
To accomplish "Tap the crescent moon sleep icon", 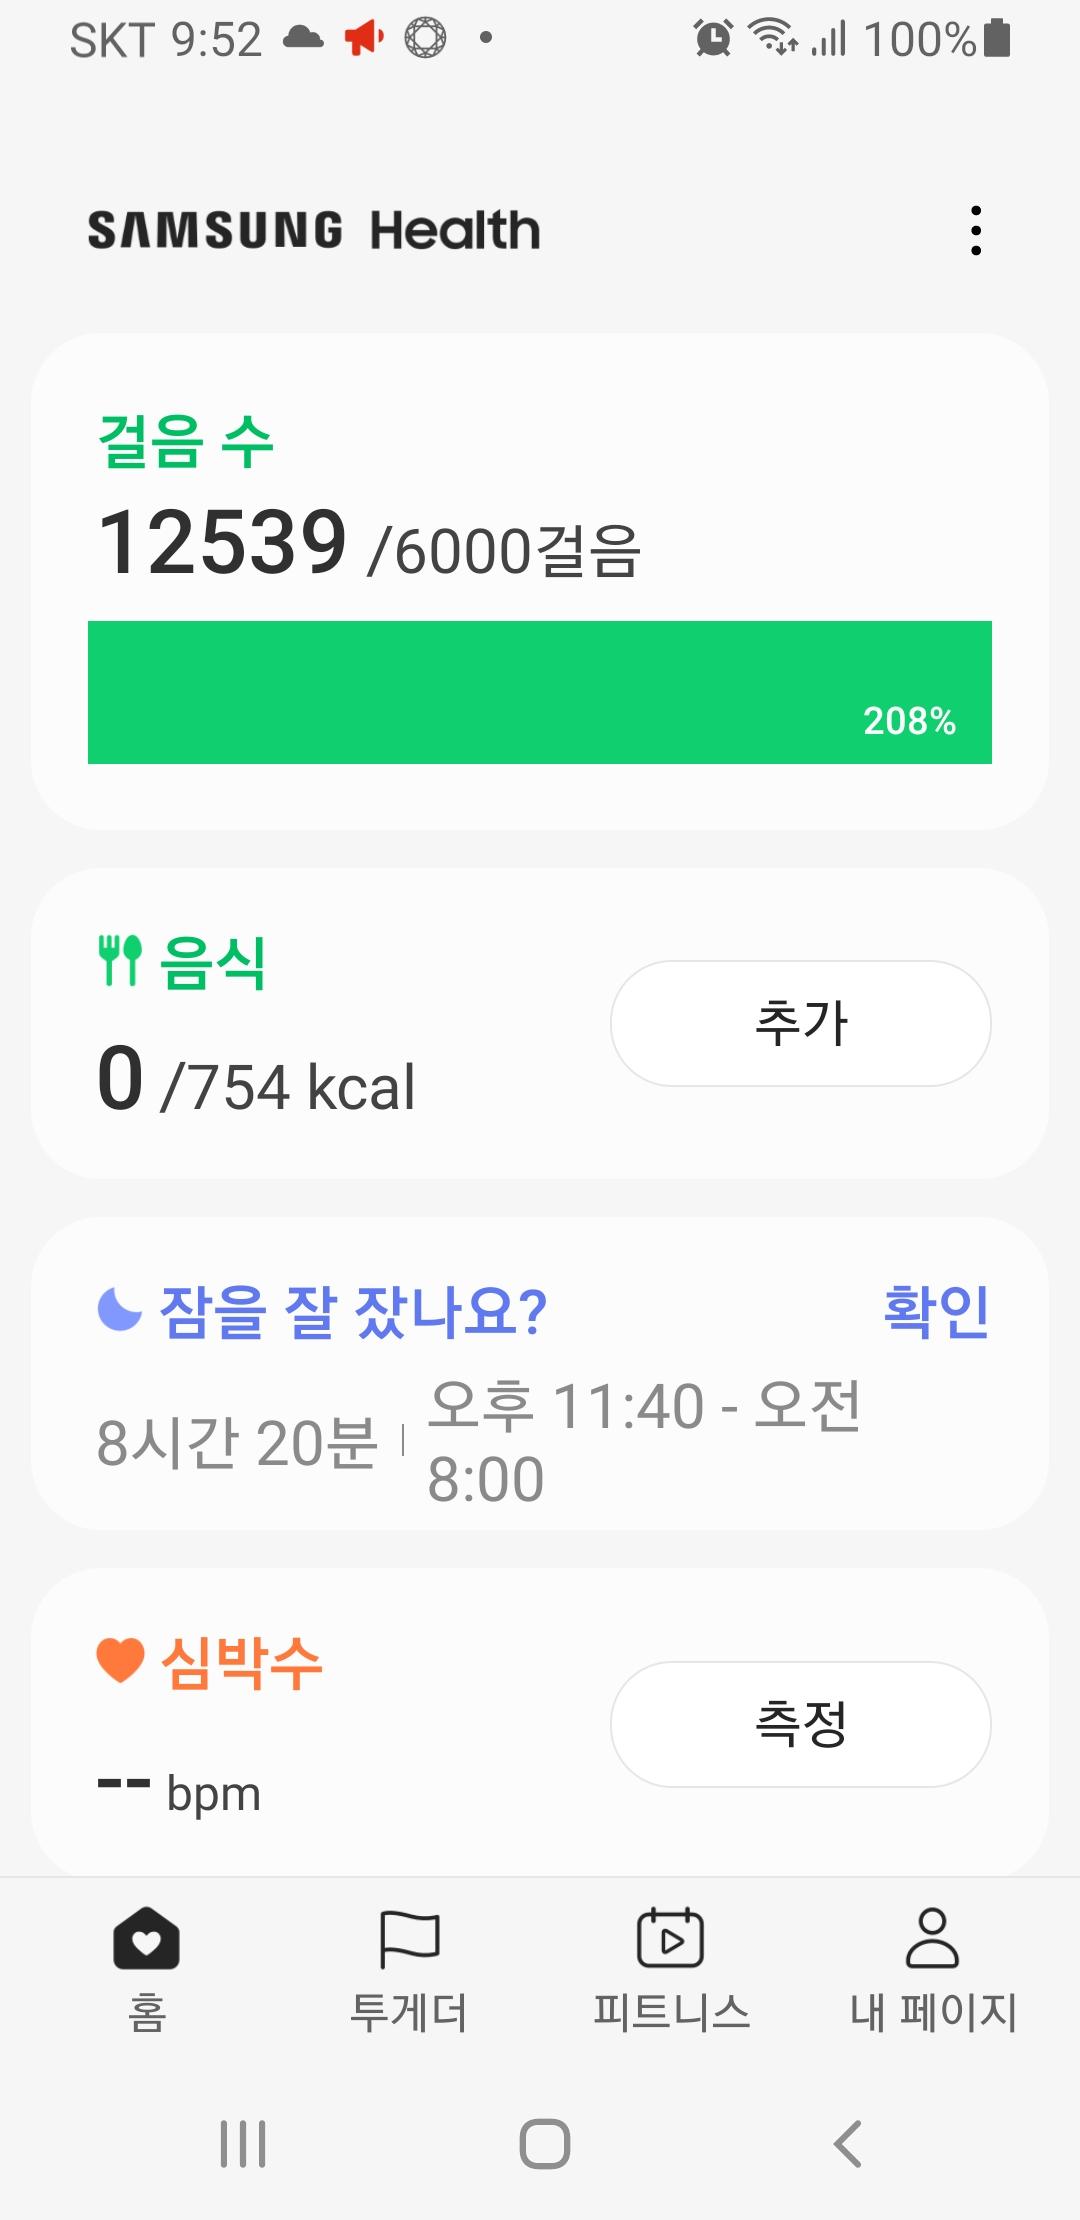I will pos(120,1309).
